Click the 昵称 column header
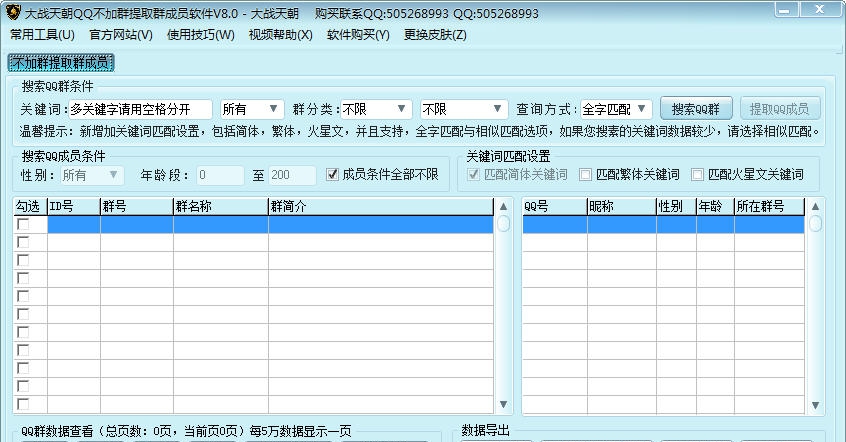This screenshot has width=846, height=442. 622,206
